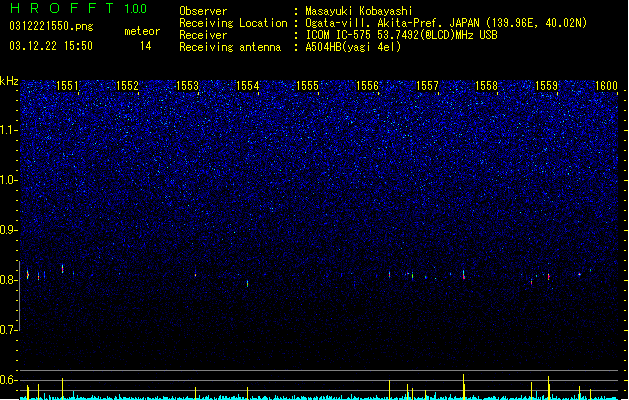Click the HROFFT 1.0.0 title text

pyautogui.click(x=78, y=8)
